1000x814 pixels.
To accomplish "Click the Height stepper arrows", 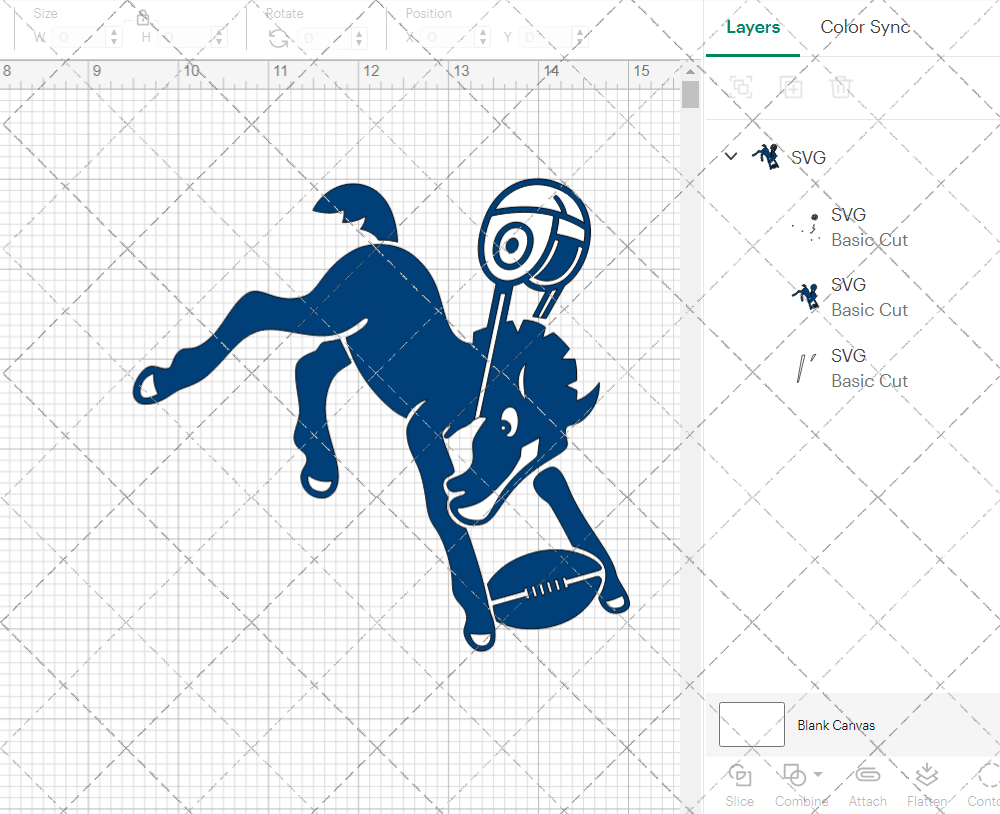I will [x=219, y=38].
